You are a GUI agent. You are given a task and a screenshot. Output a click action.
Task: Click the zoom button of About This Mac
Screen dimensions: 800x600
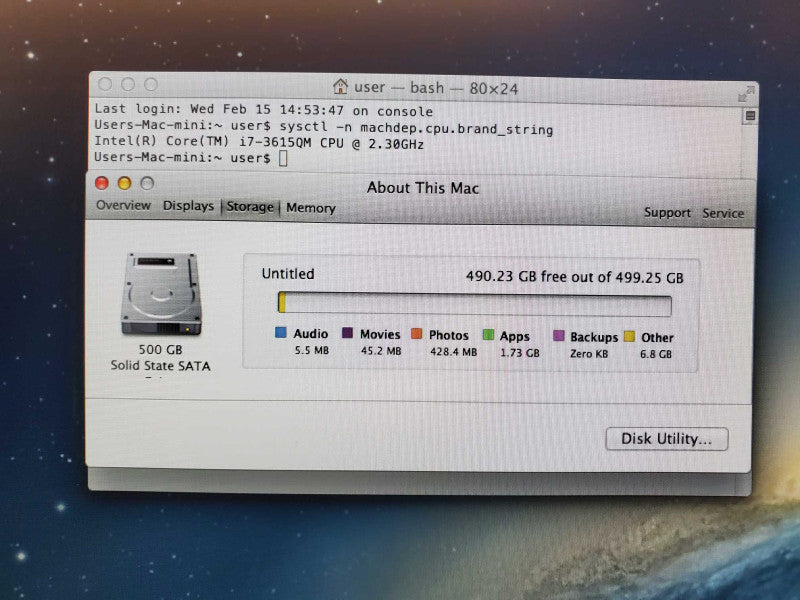click(x=147, y=183)
